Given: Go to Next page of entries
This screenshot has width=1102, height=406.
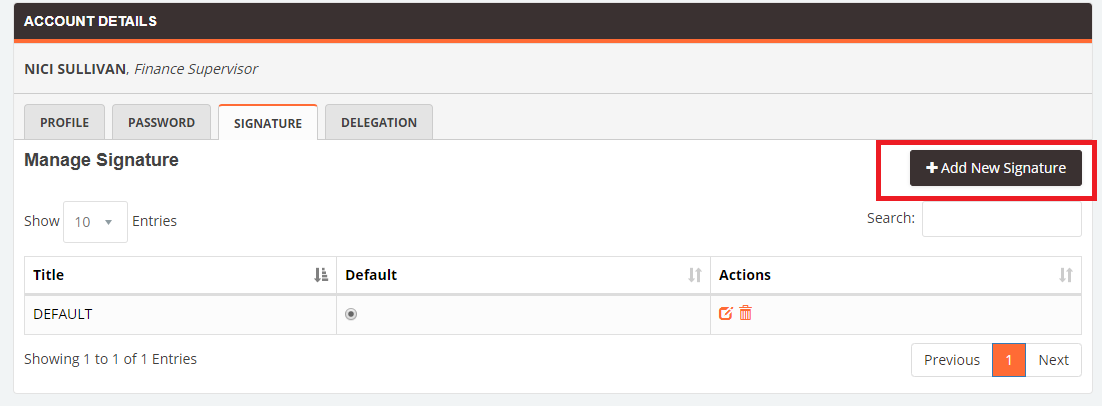Looking at the screenshot, I should [x=1054, y=360].
